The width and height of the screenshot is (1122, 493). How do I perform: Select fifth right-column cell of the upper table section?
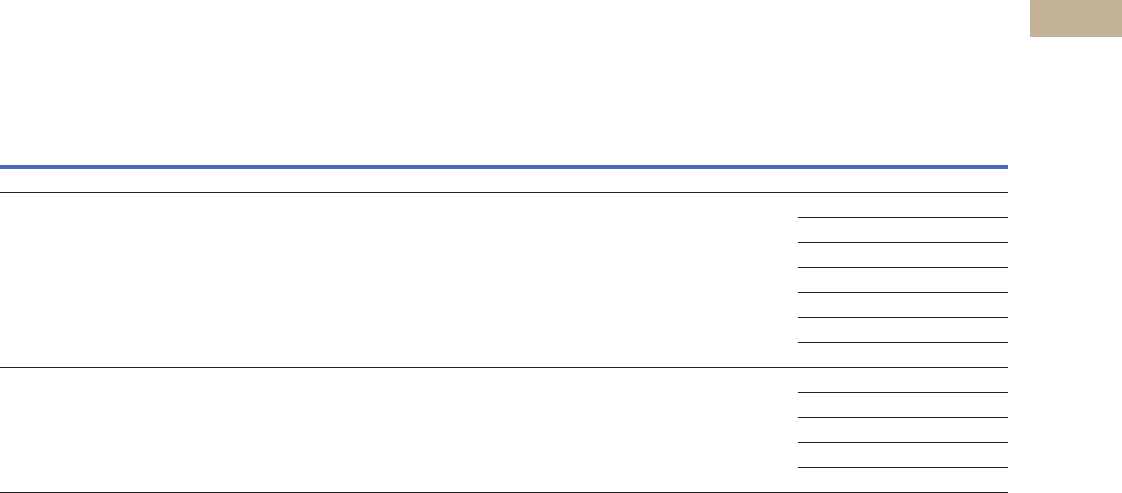(903, 305)
